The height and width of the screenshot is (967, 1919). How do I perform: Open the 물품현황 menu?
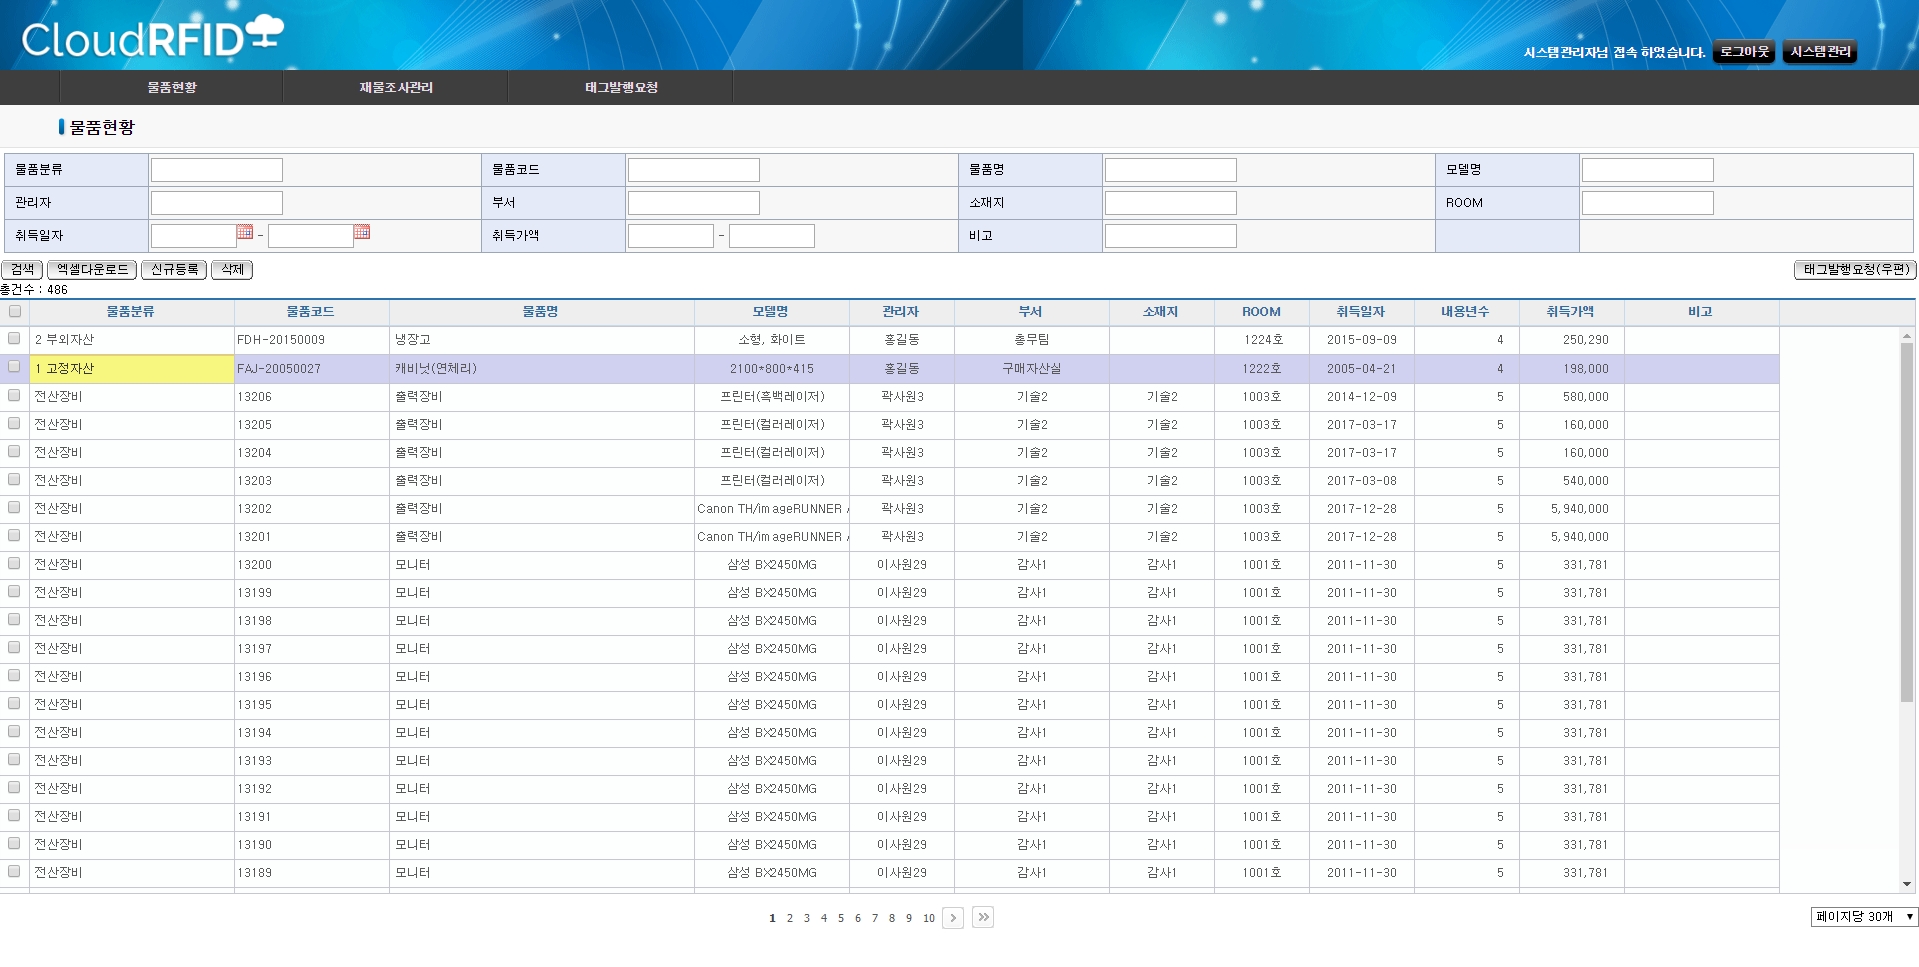[172, 88]
